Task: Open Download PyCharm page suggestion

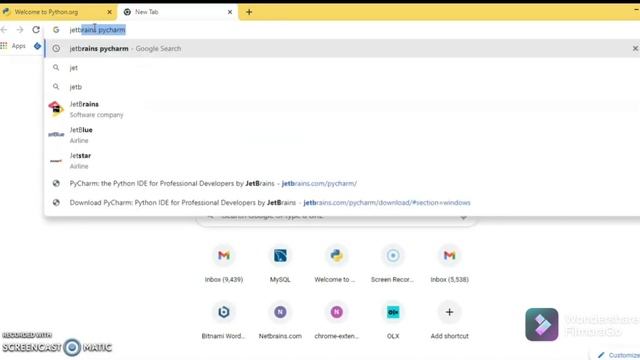Action: click(x=343, y=202)
